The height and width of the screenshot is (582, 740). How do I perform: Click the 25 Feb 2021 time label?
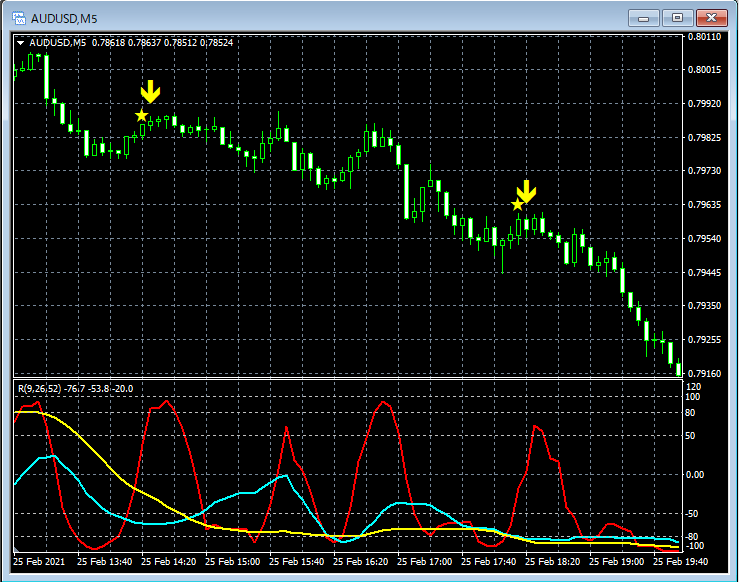[x=39, y=562]
